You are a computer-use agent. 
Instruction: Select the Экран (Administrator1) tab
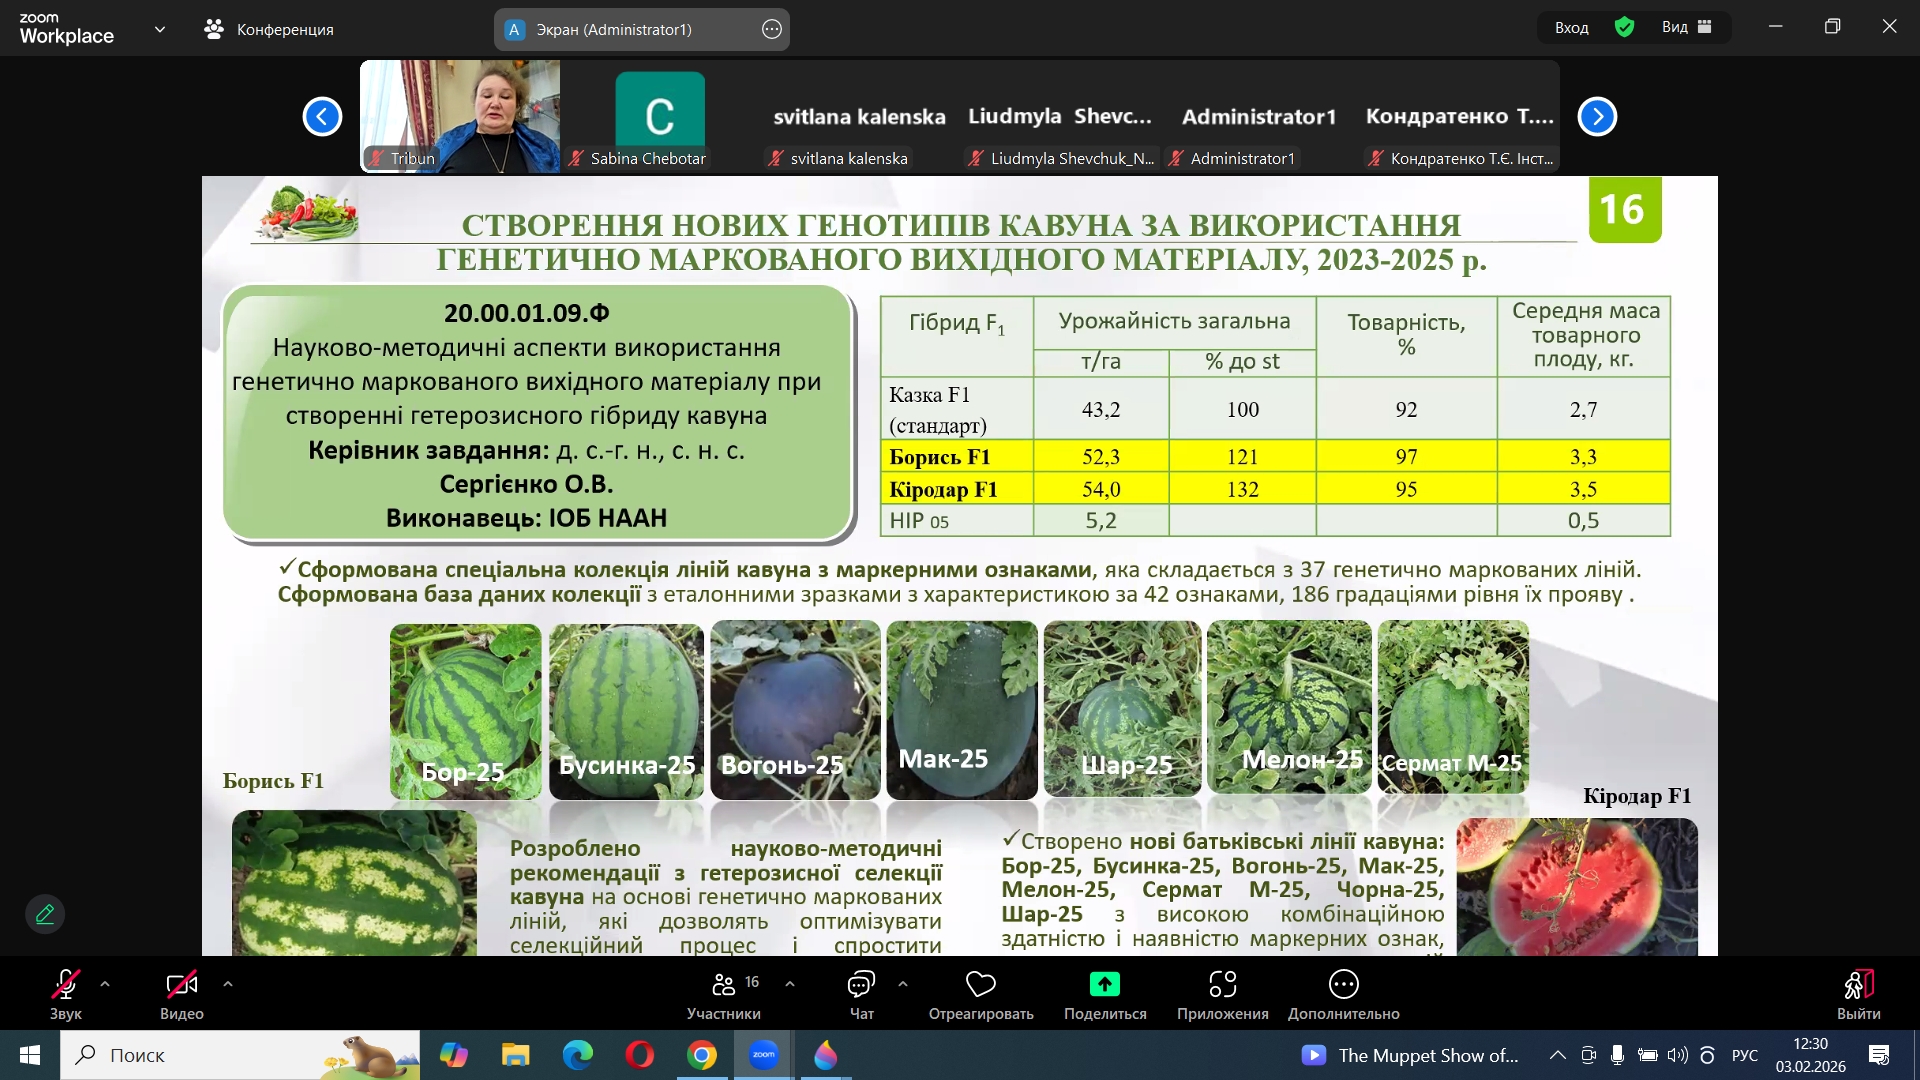(613, 29)
